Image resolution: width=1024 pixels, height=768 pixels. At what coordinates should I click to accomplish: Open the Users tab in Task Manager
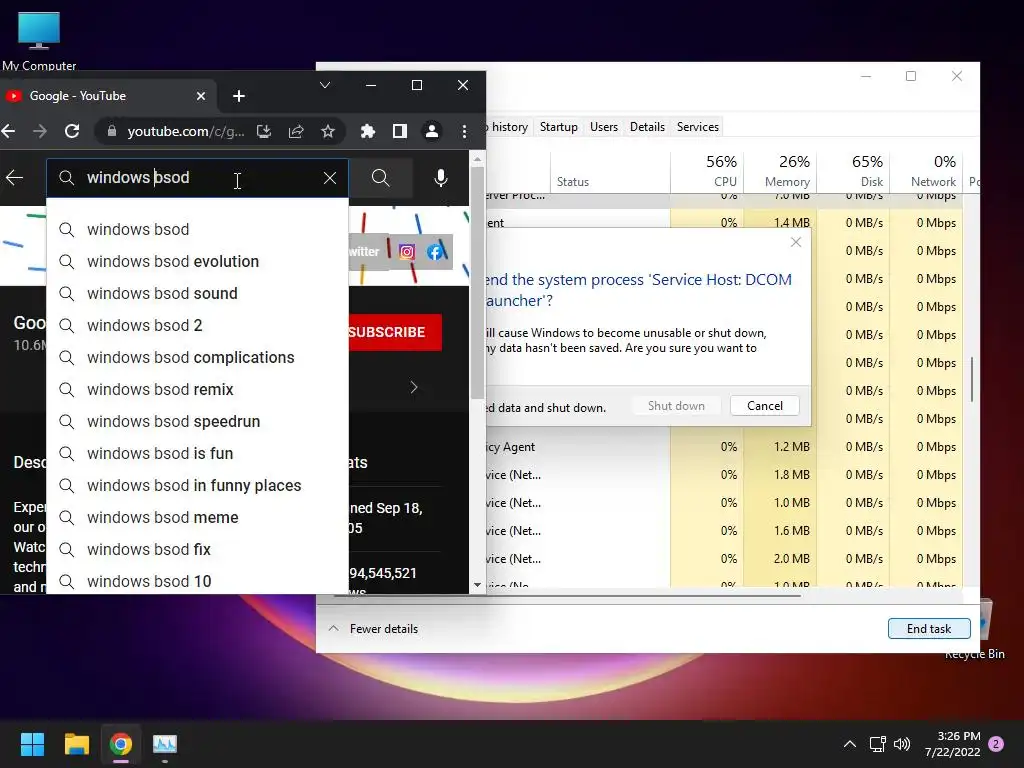[603, 127]
